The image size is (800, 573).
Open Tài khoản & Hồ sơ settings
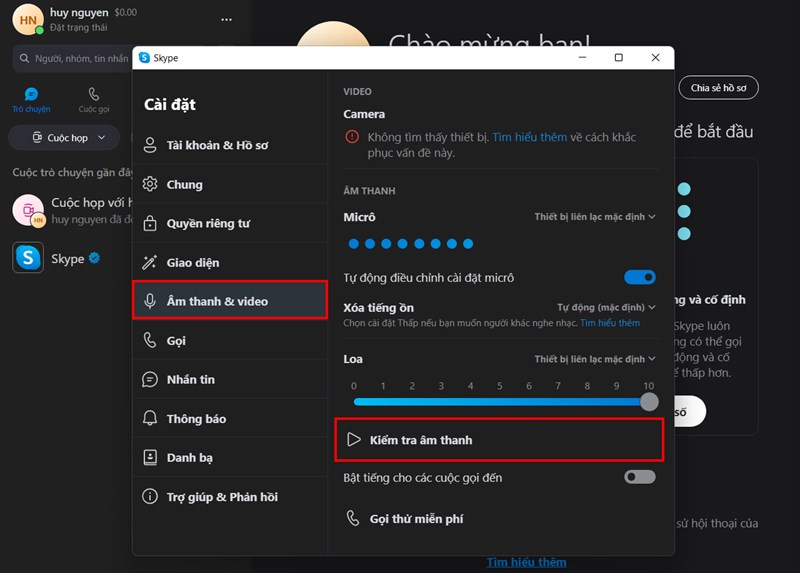tap(230, 145)
